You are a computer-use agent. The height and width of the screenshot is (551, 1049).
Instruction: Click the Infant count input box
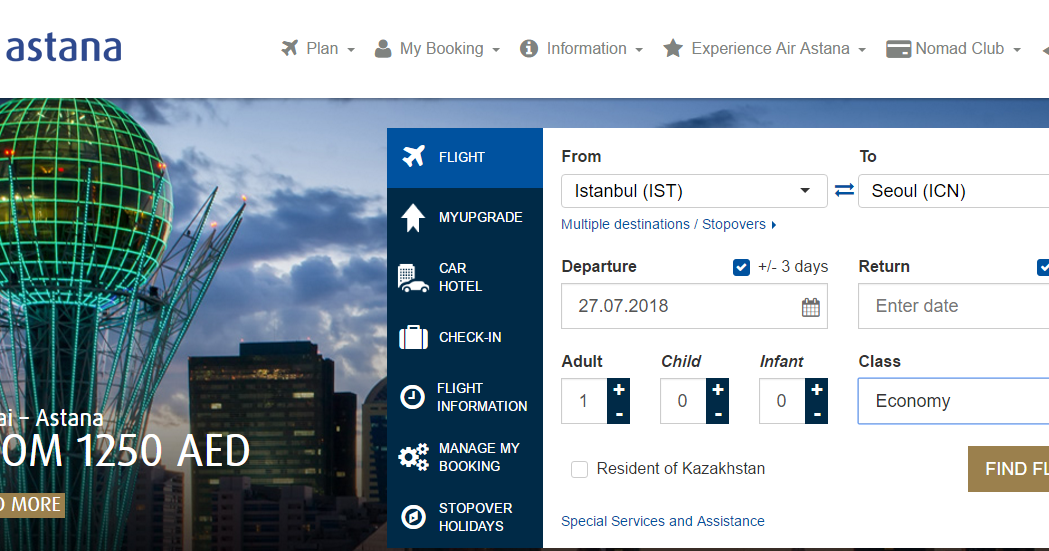coord(782,401)
